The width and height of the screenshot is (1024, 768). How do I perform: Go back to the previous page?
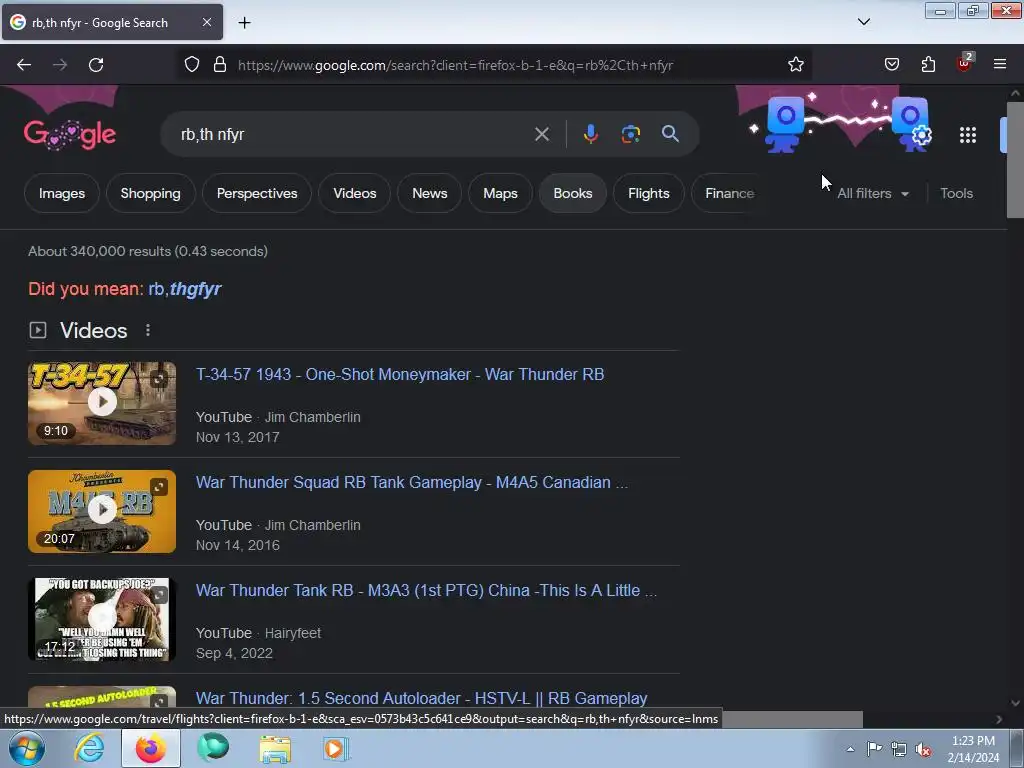pyautogui.click(x=24, y=65)
